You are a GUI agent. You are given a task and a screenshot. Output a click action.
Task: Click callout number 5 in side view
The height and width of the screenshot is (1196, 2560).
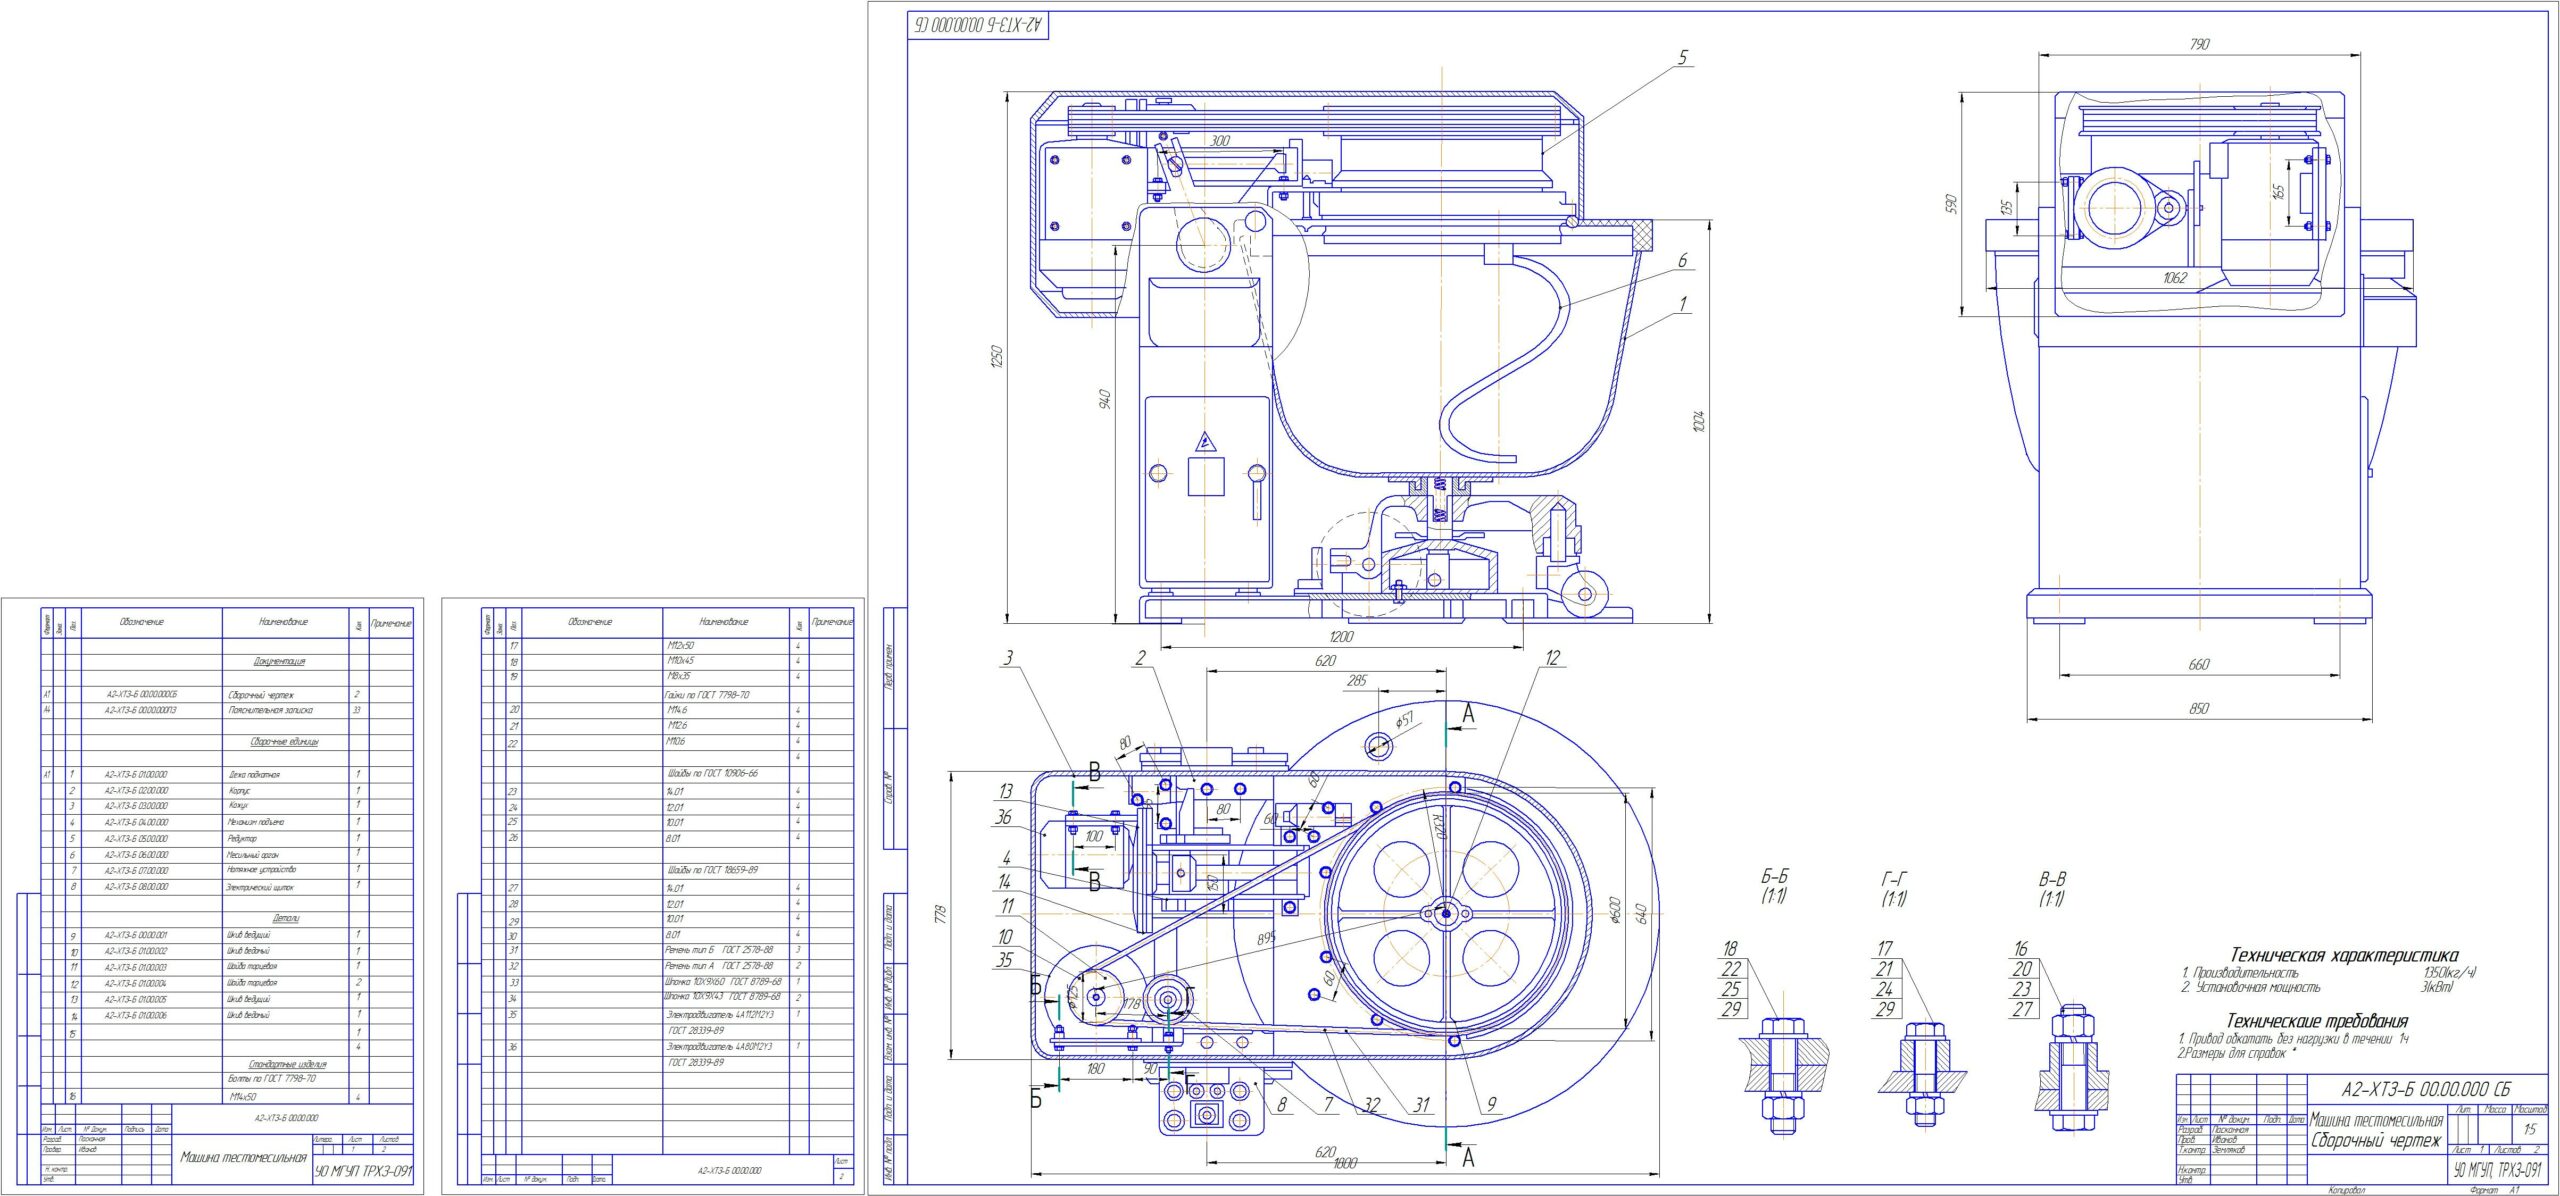coord(1683,57)
